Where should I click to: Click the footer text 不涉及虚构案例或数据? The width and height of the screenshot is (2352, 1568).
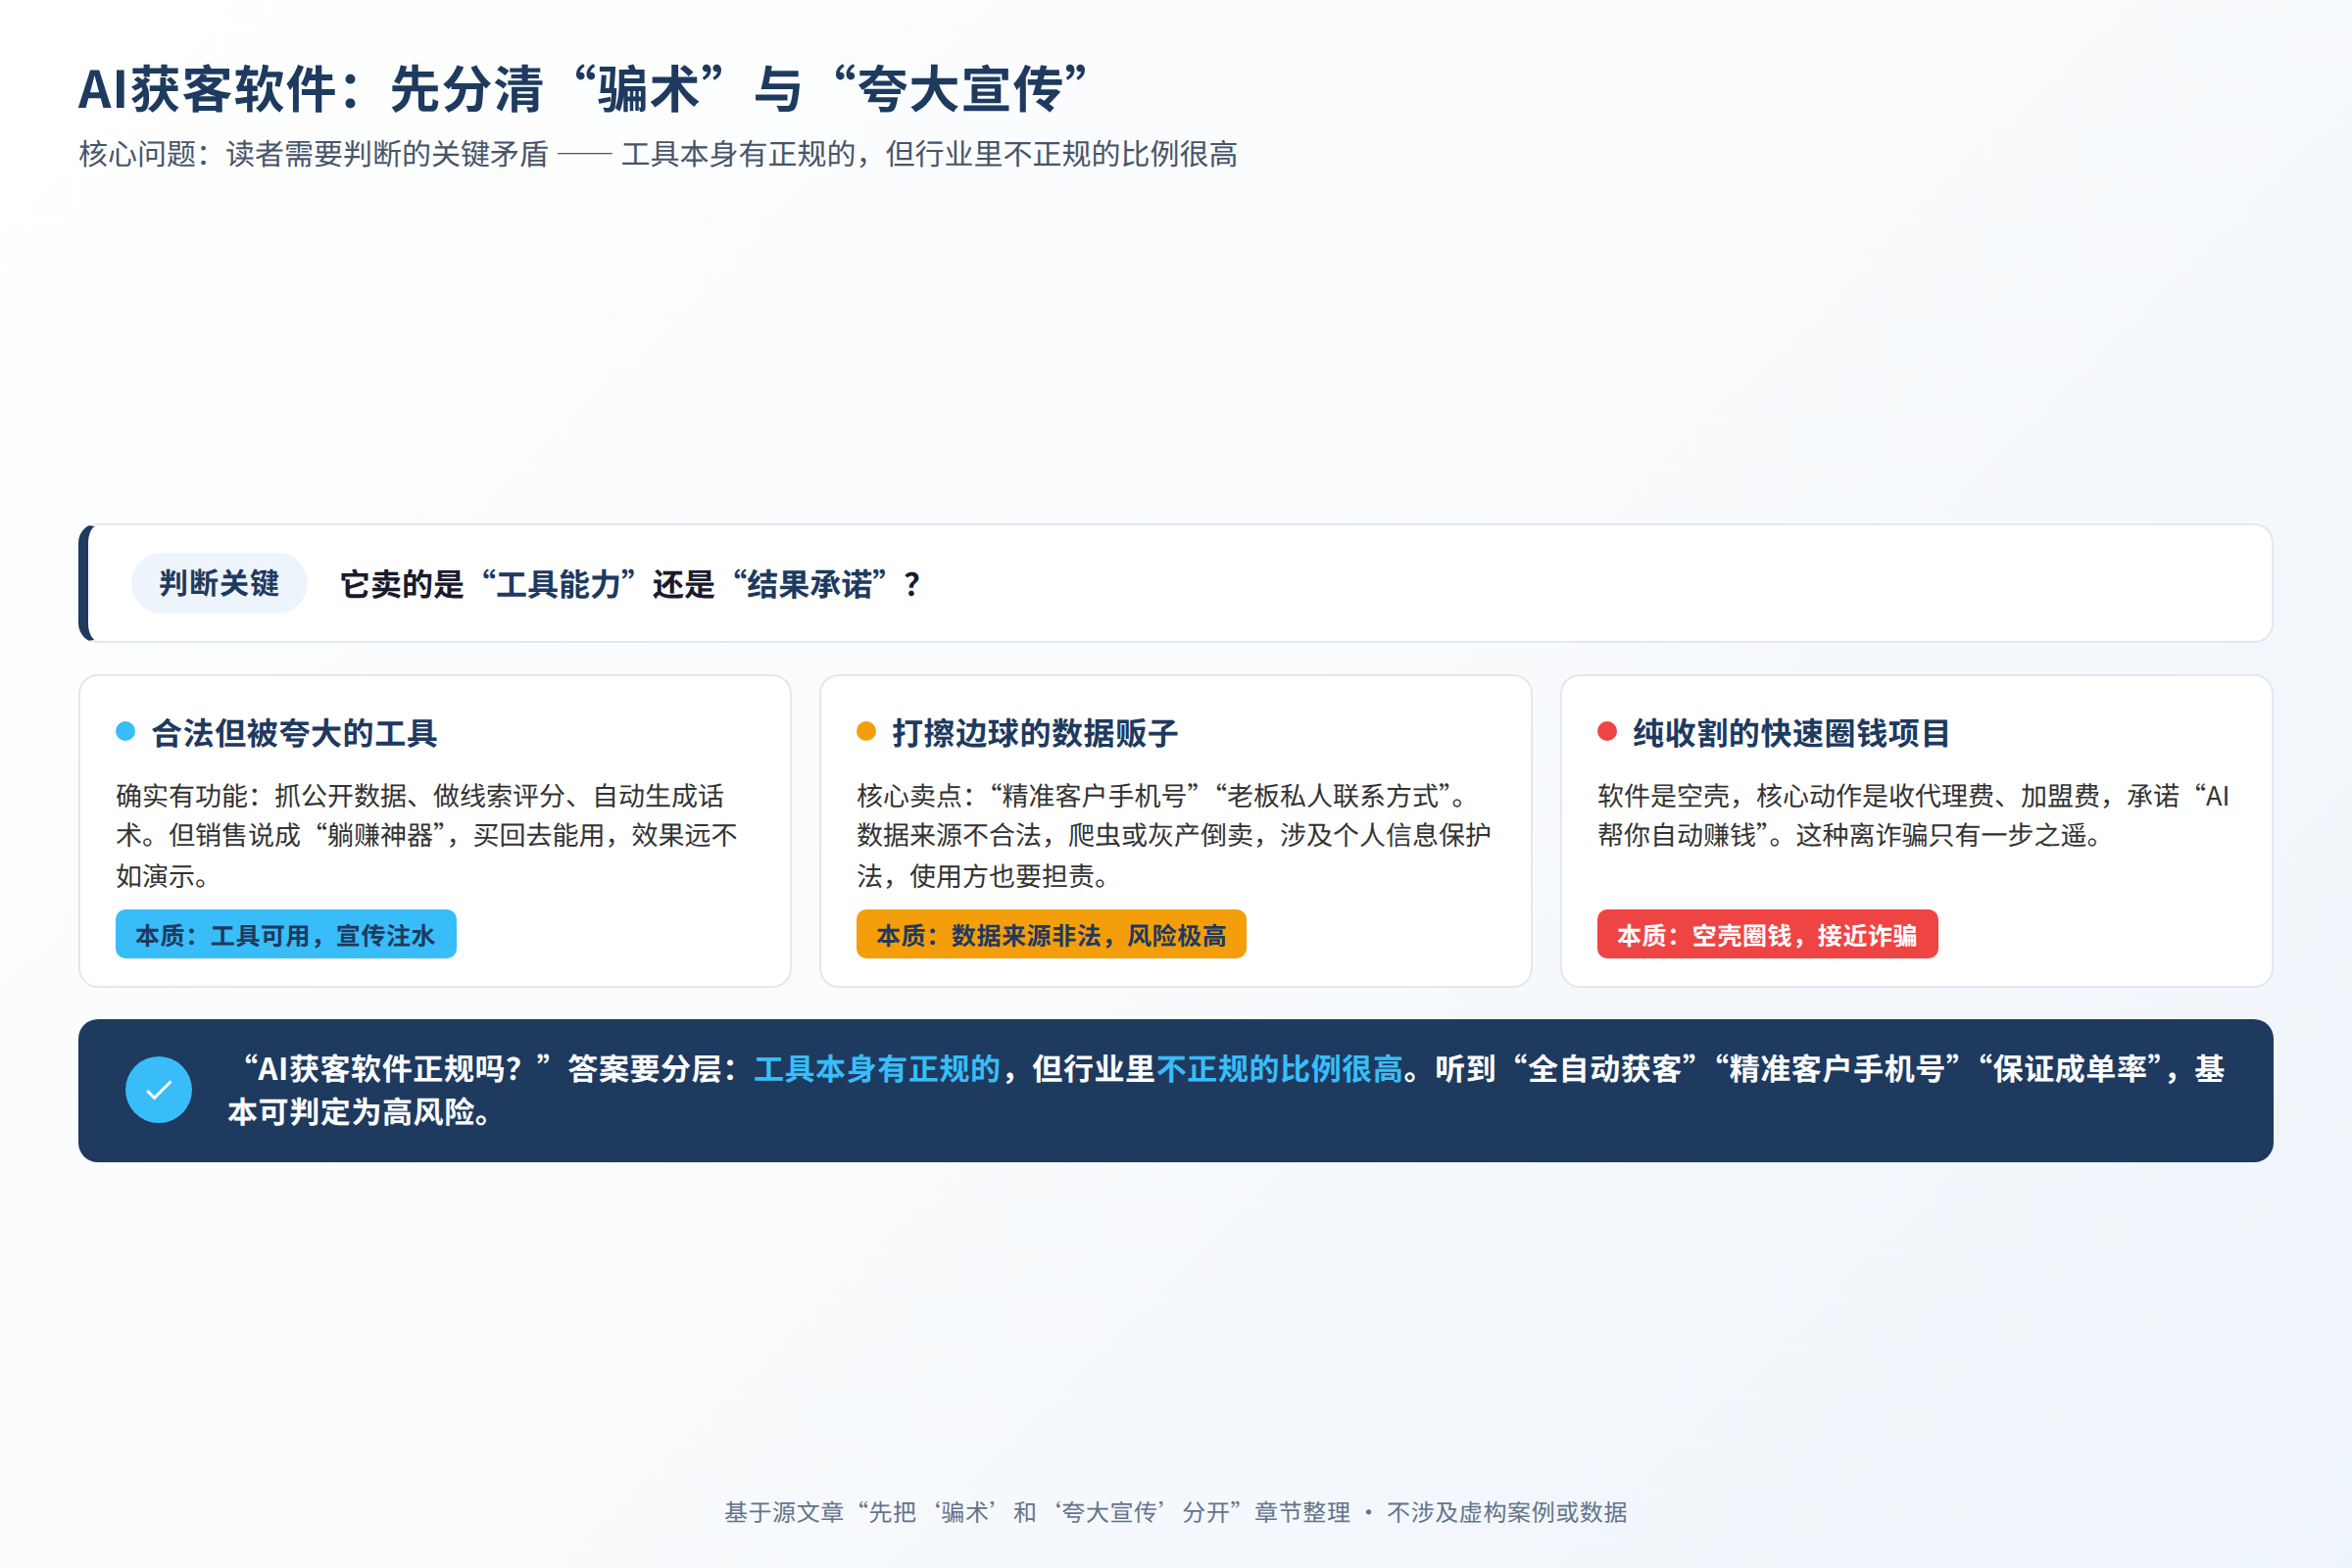click(x=1507, y=1512)
